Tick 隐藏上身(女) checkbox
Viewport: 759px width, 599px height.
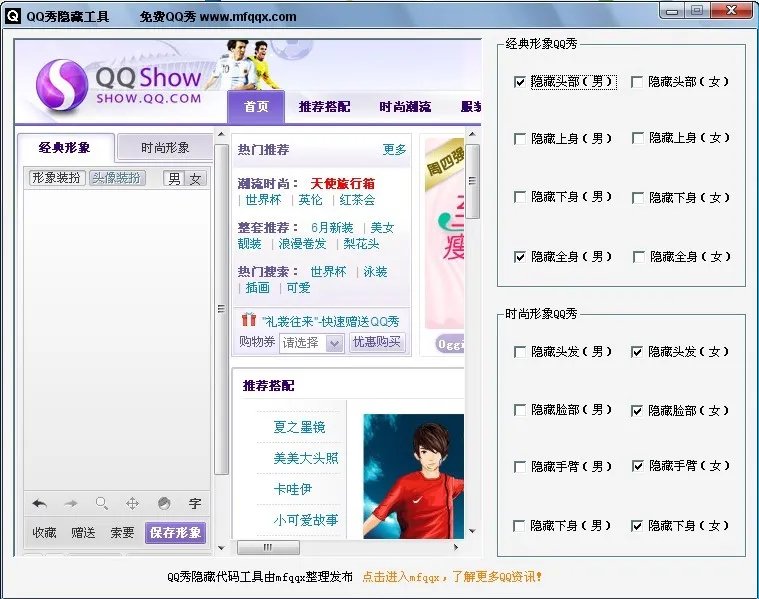coord(638,138)
